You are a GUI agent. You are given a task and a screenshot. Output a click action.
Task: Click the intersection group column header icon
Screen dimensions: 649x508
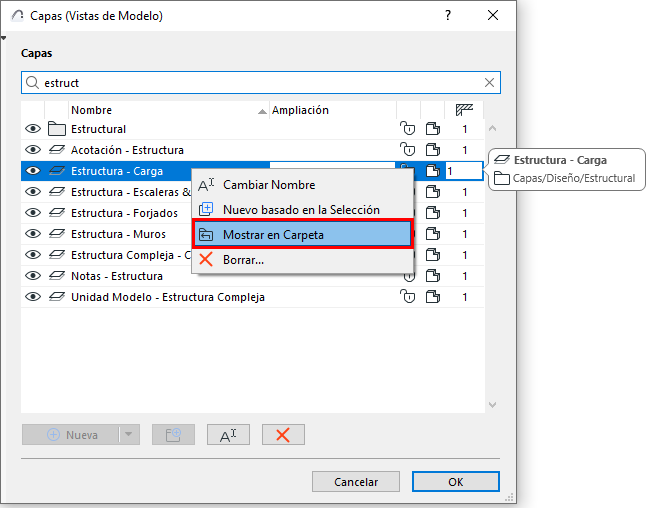point(464,110)
